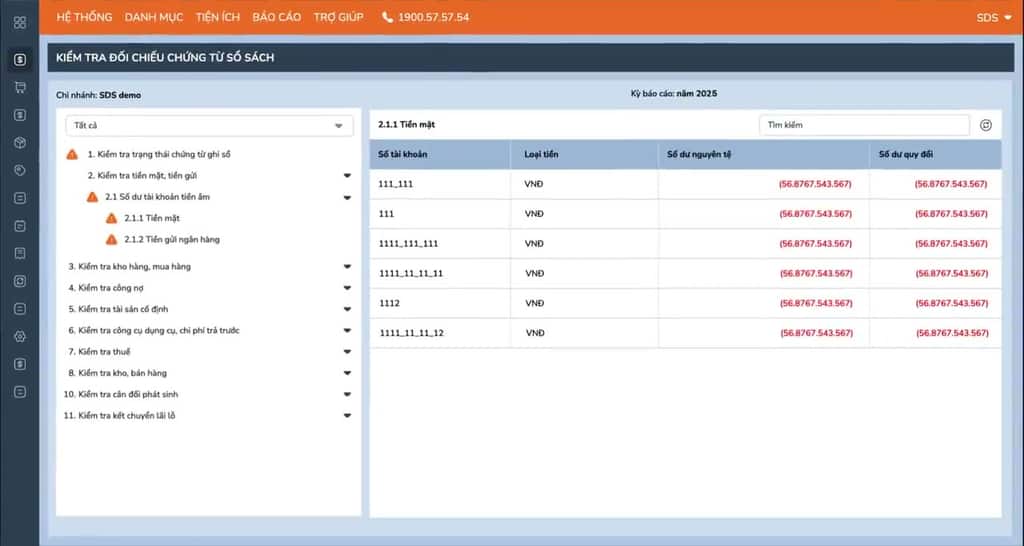
Task: Select 1. Kiểm tra trạng thái chứng từ ghi sổ
Action: 159,154
